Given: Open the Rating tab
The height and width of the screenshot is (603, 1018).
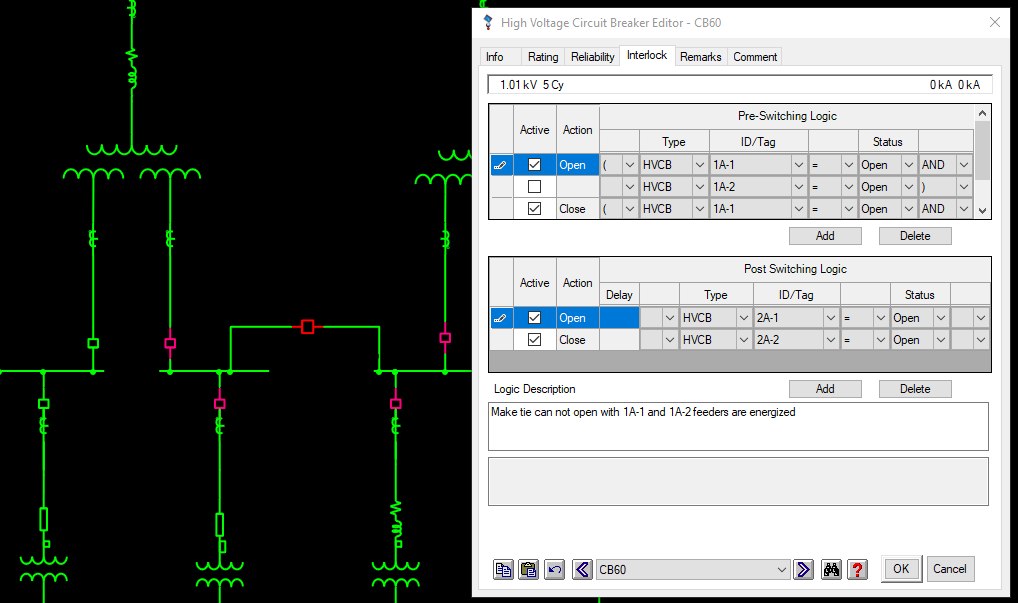Looking at the screenshot, I should point(542,57).
